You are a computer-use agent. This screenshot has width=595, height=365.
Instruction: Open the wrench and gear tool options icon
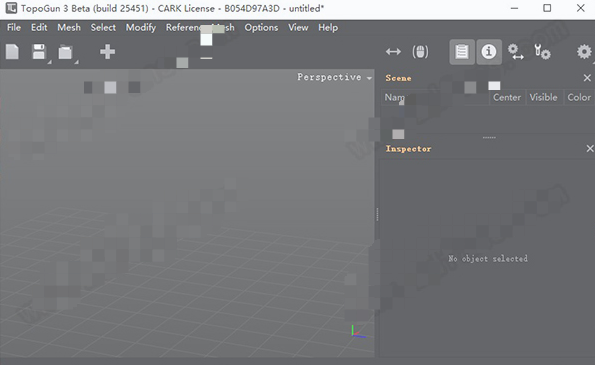542,52
